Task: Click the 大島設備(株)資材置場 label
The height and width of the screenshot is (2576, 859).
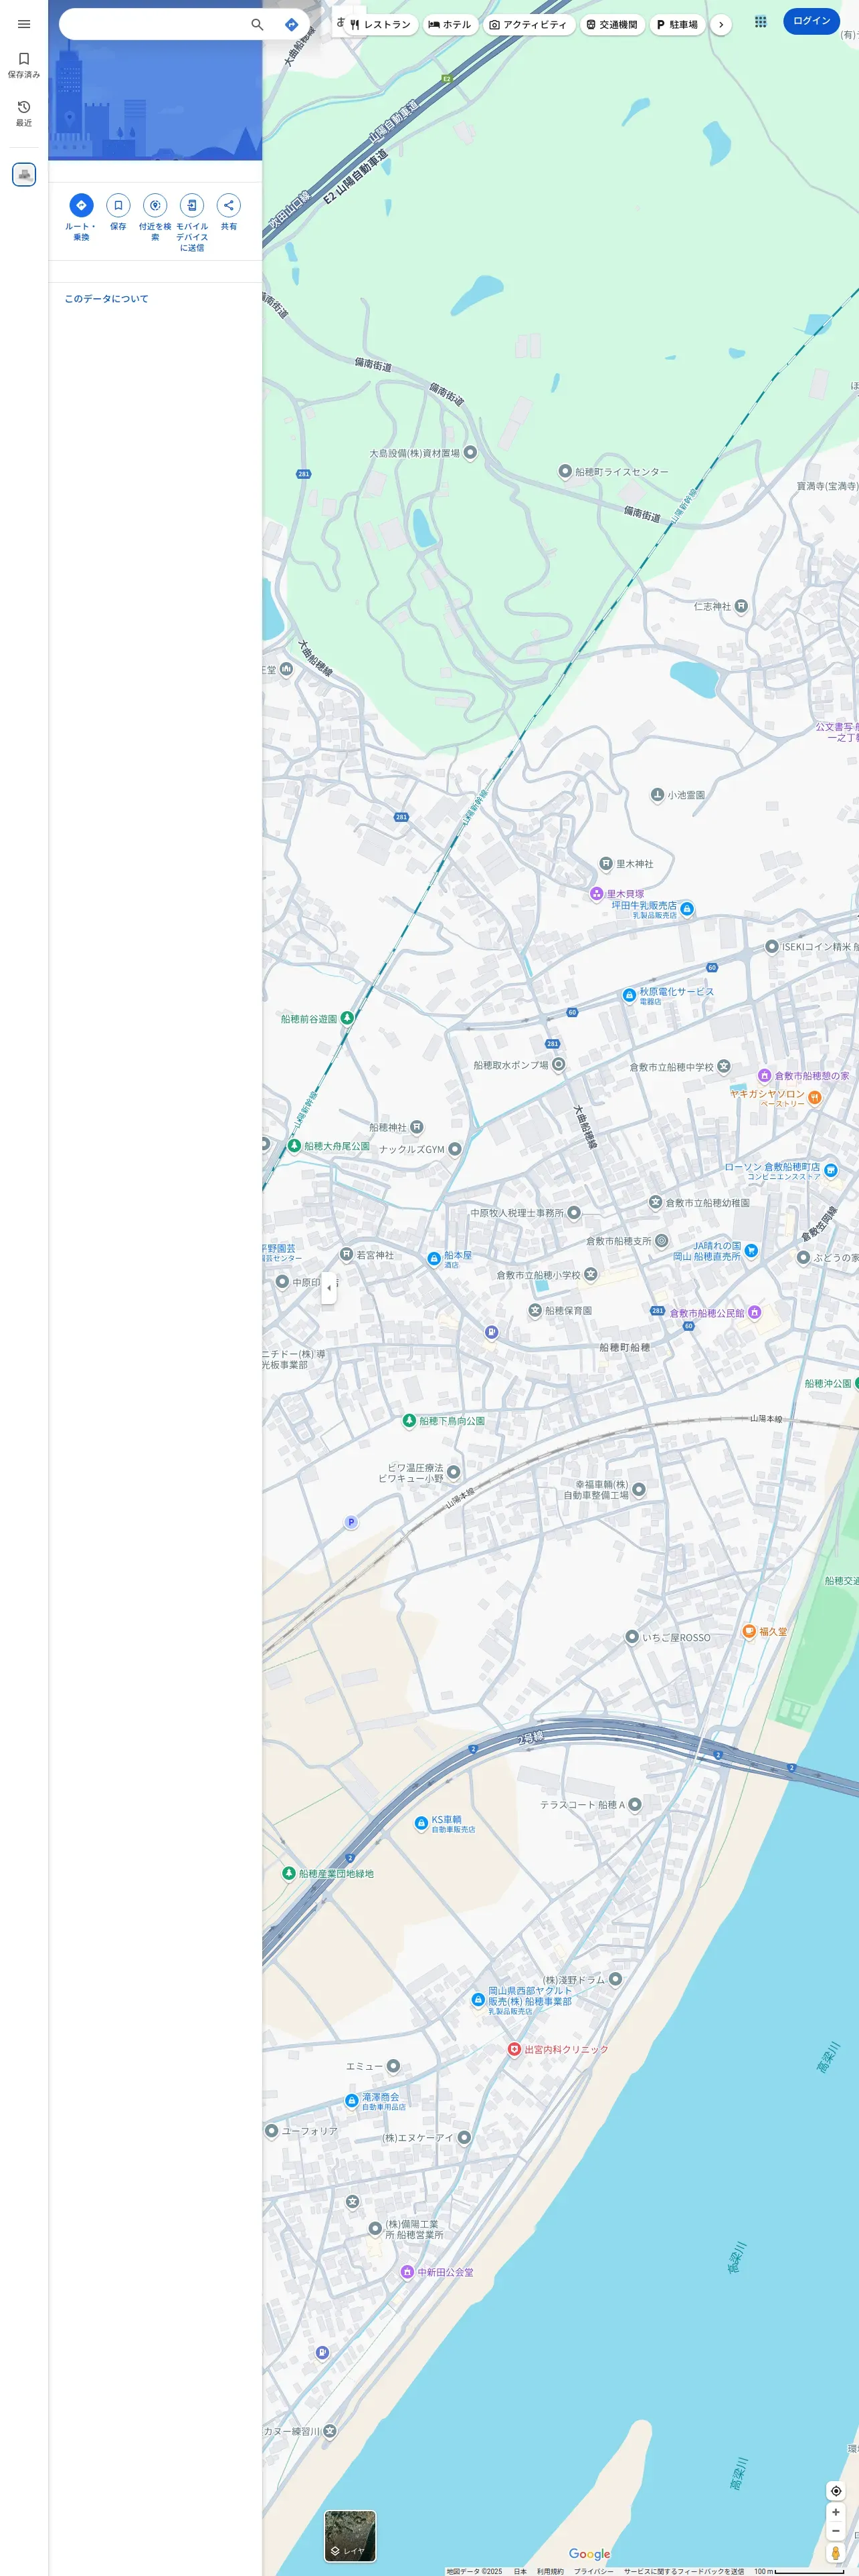Action: 415,453
